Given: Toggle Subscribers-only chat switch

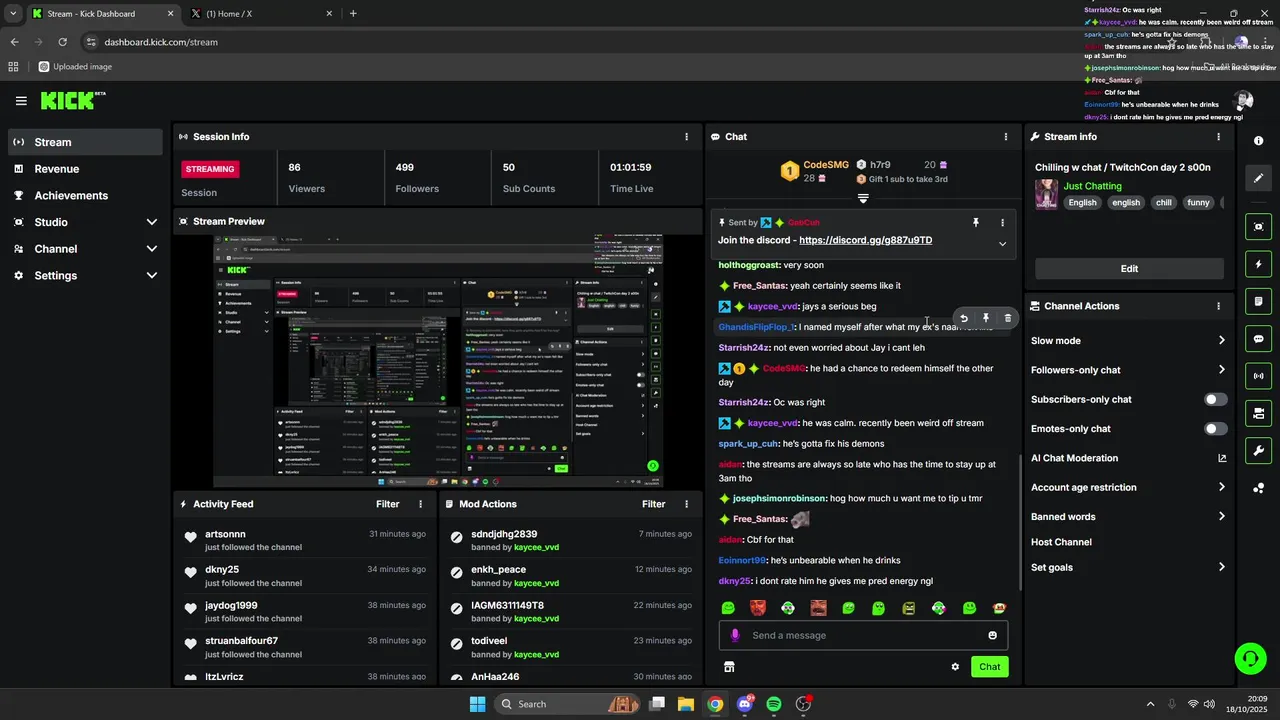Looking at the screenshot, I should (x=1215, y=399).
